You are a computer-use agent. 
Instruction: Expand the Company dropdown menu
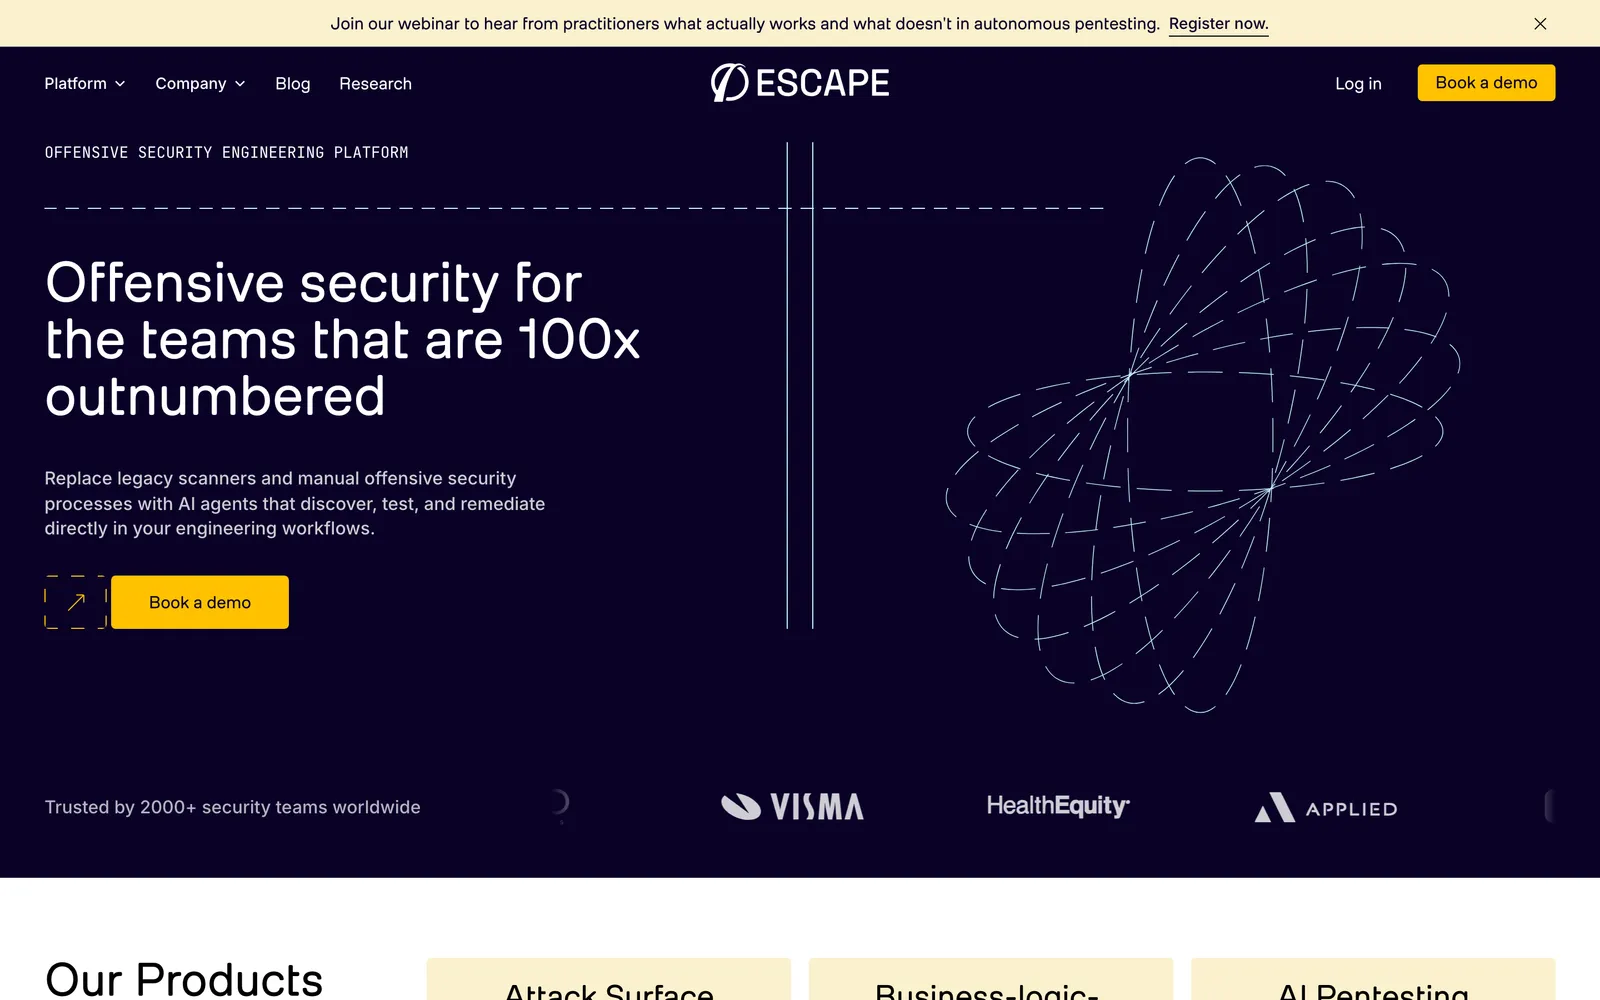pos(200,84)
